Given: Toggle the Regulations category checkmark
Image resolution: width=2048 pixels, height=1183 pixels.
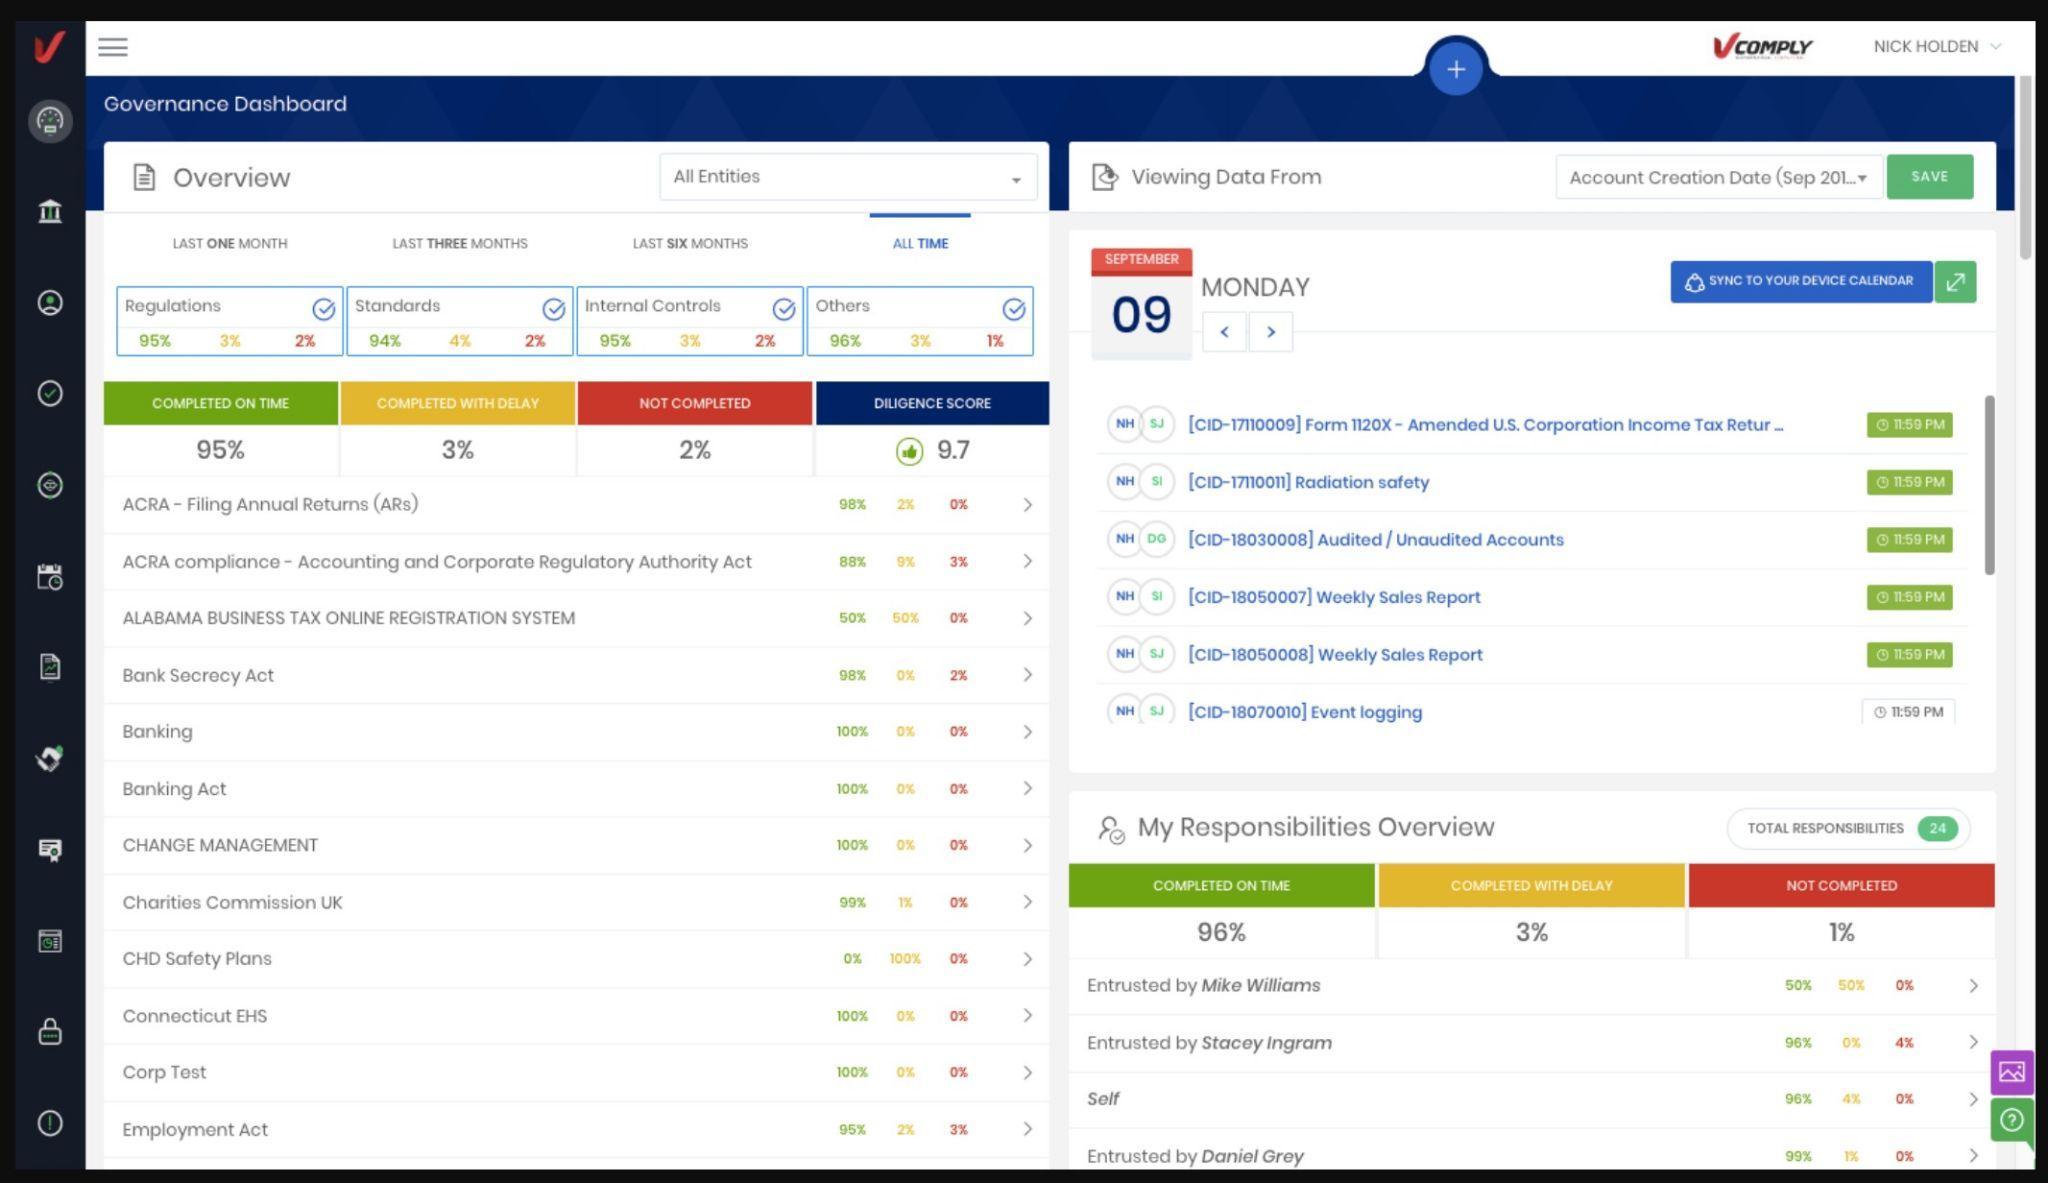Looking at the screenshot, I should pos(323,309).
